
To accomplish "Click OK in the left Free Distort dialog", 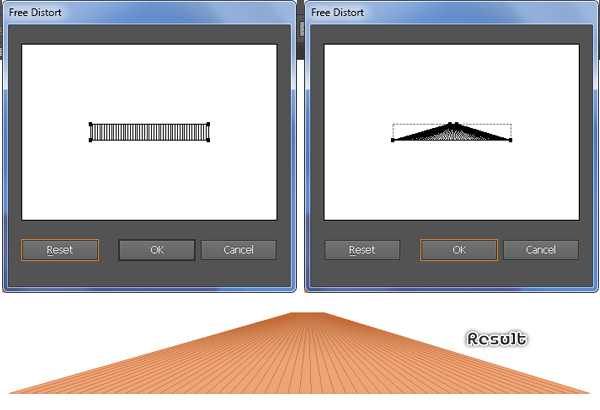I will 157,250.
